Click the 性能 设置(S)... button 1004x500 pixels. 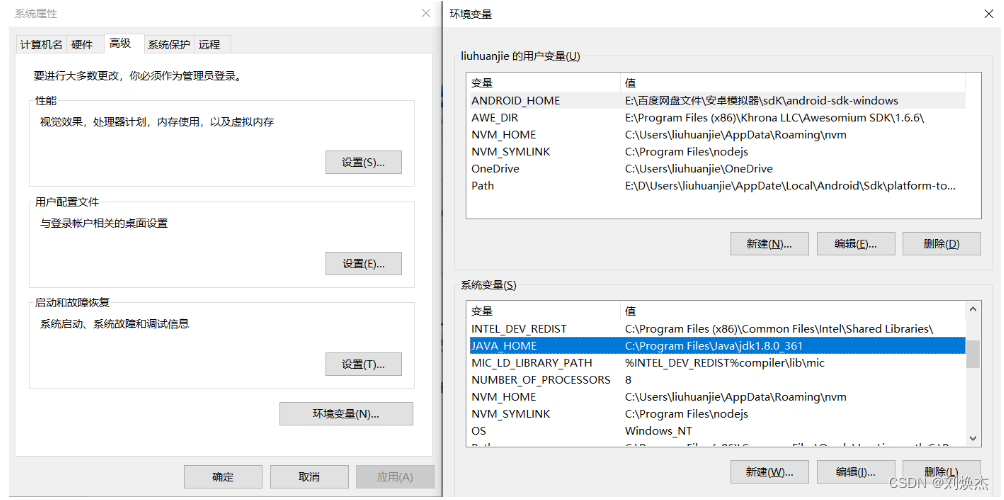363,163
